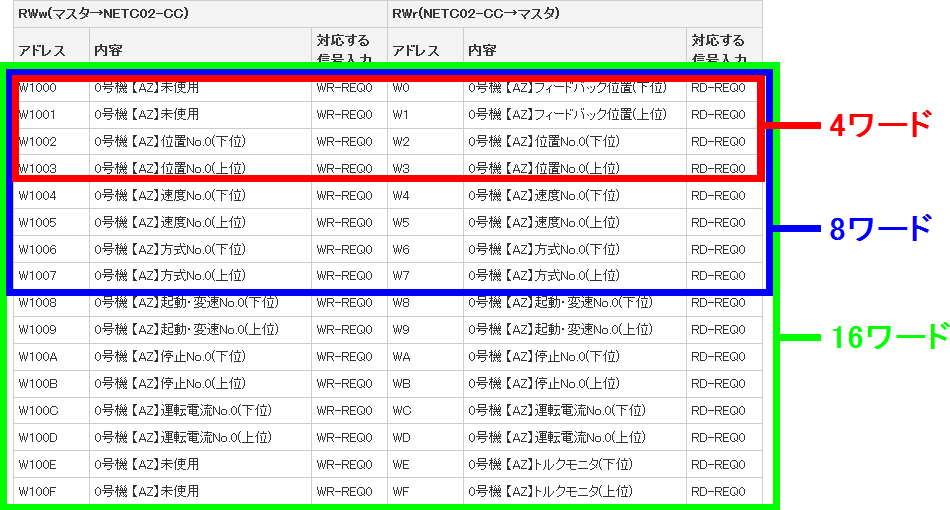Select 起動・変速No.0(下位) content in row W1008
The width and height of the screenshot is (950, 510).
200,303
